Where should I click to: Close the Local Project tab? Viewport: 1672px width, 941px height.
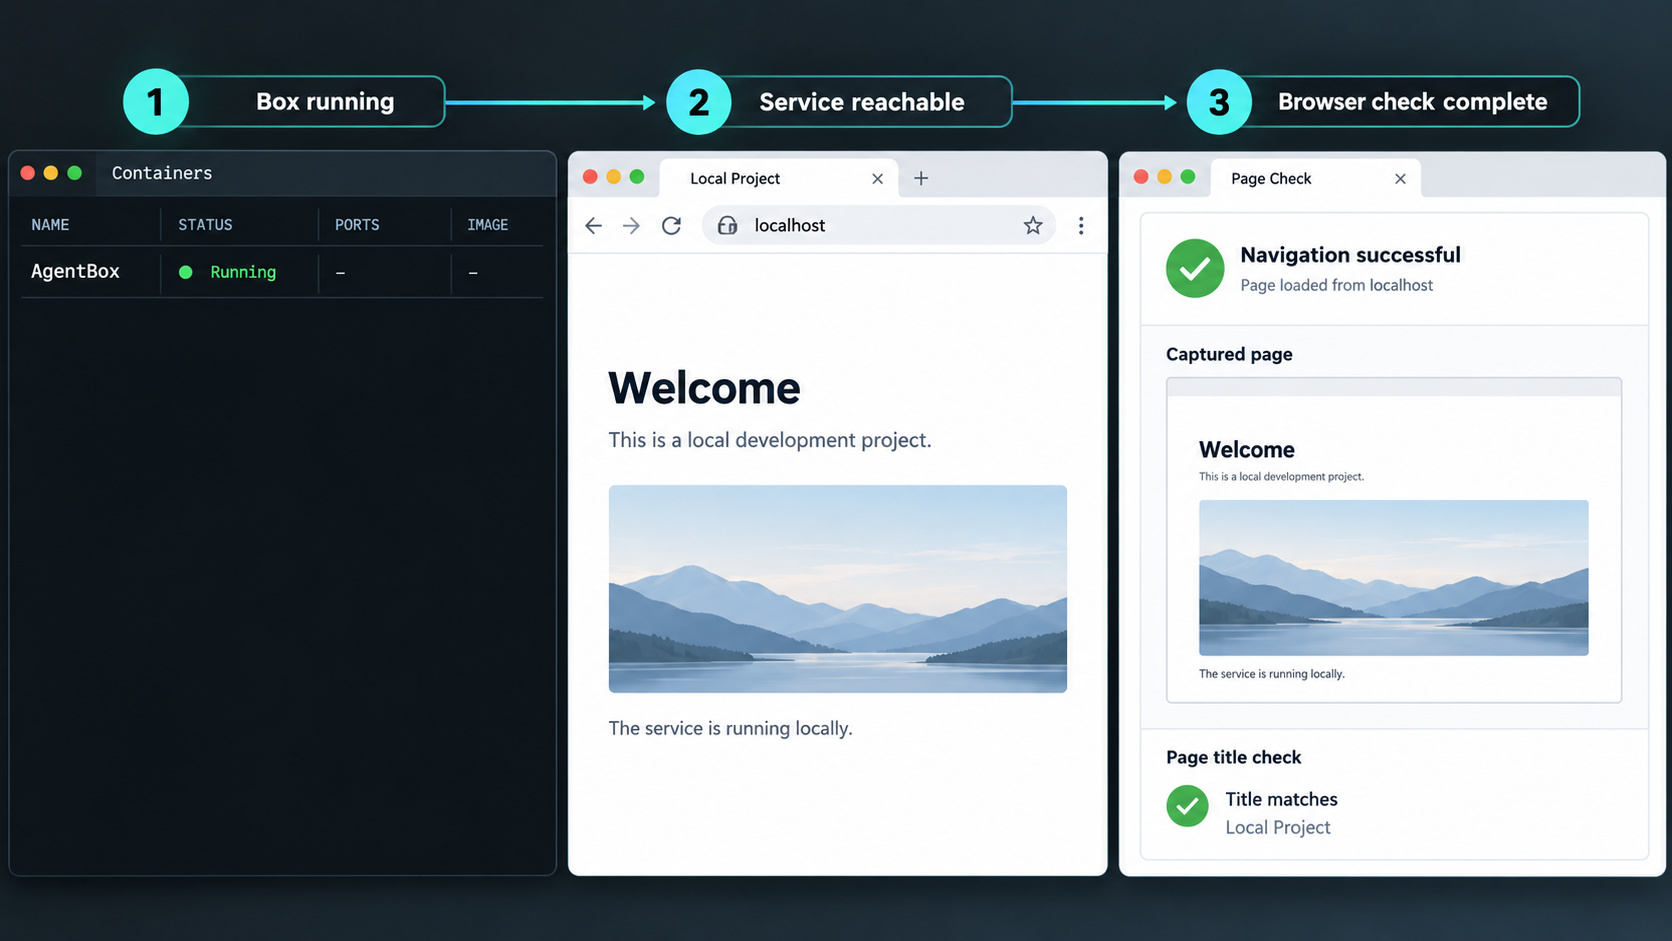pos(877,178)
